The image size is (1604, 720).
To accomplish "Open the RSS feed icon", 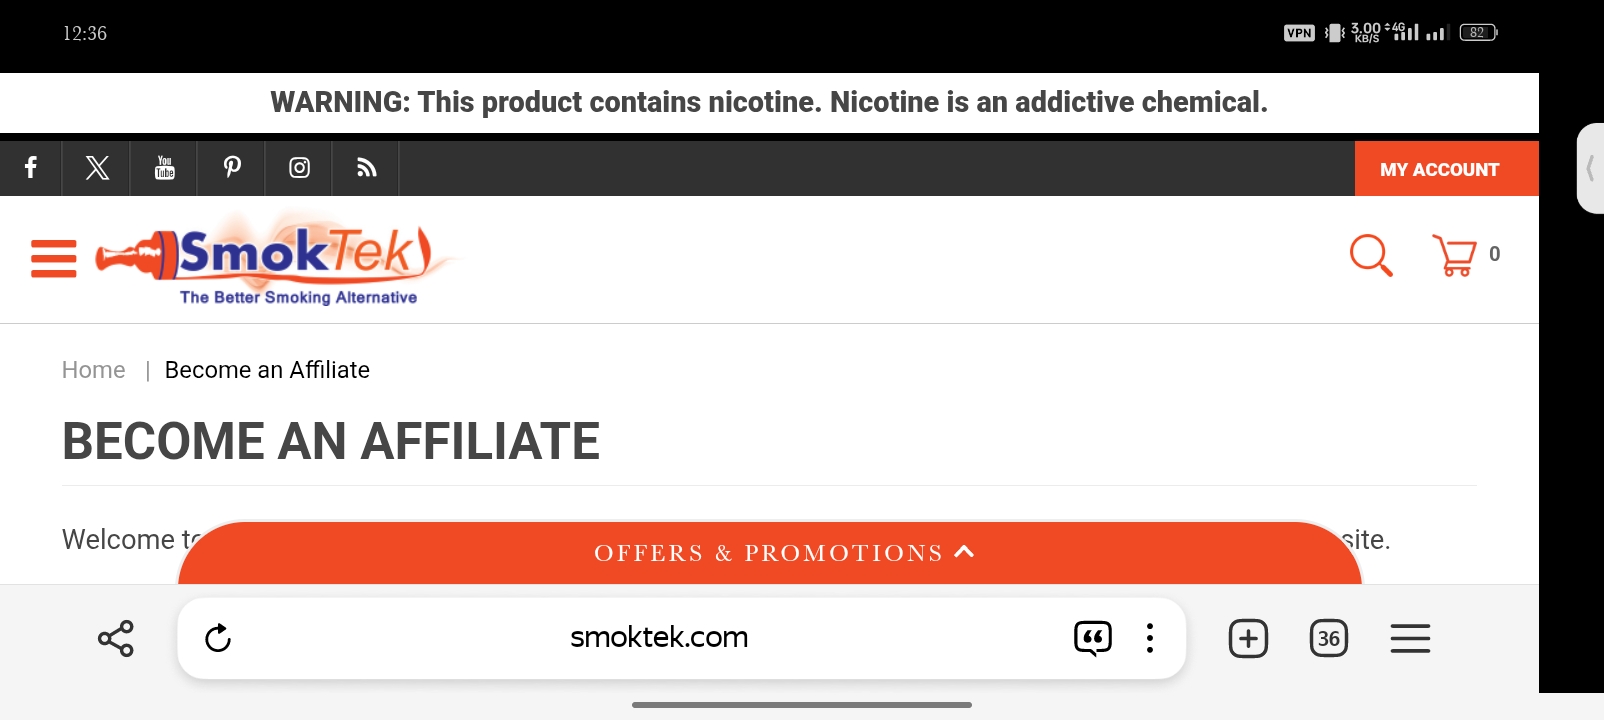I will [367, 168].
